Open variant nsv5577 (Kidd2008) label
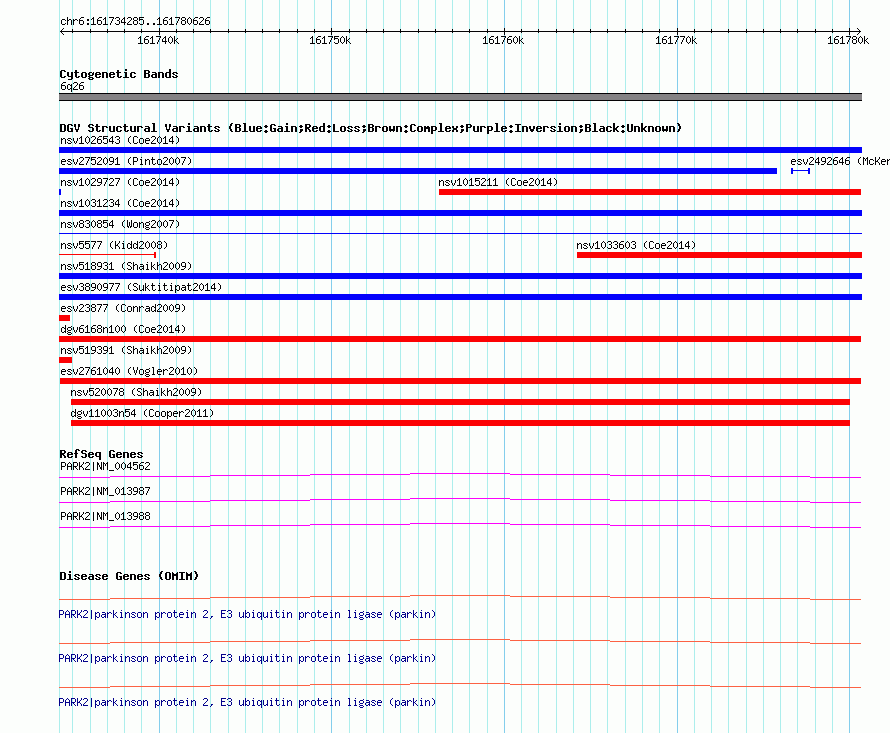The height and width of the screenshot is (733, 890). pos(114,245)
